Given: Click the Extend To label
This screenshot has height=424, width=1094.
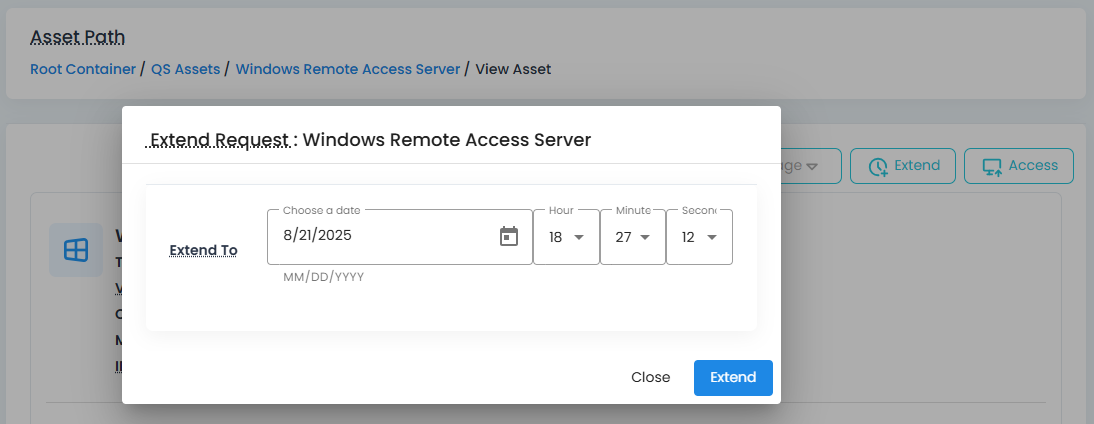Looking at the screenshot, I should pos(204,250).
